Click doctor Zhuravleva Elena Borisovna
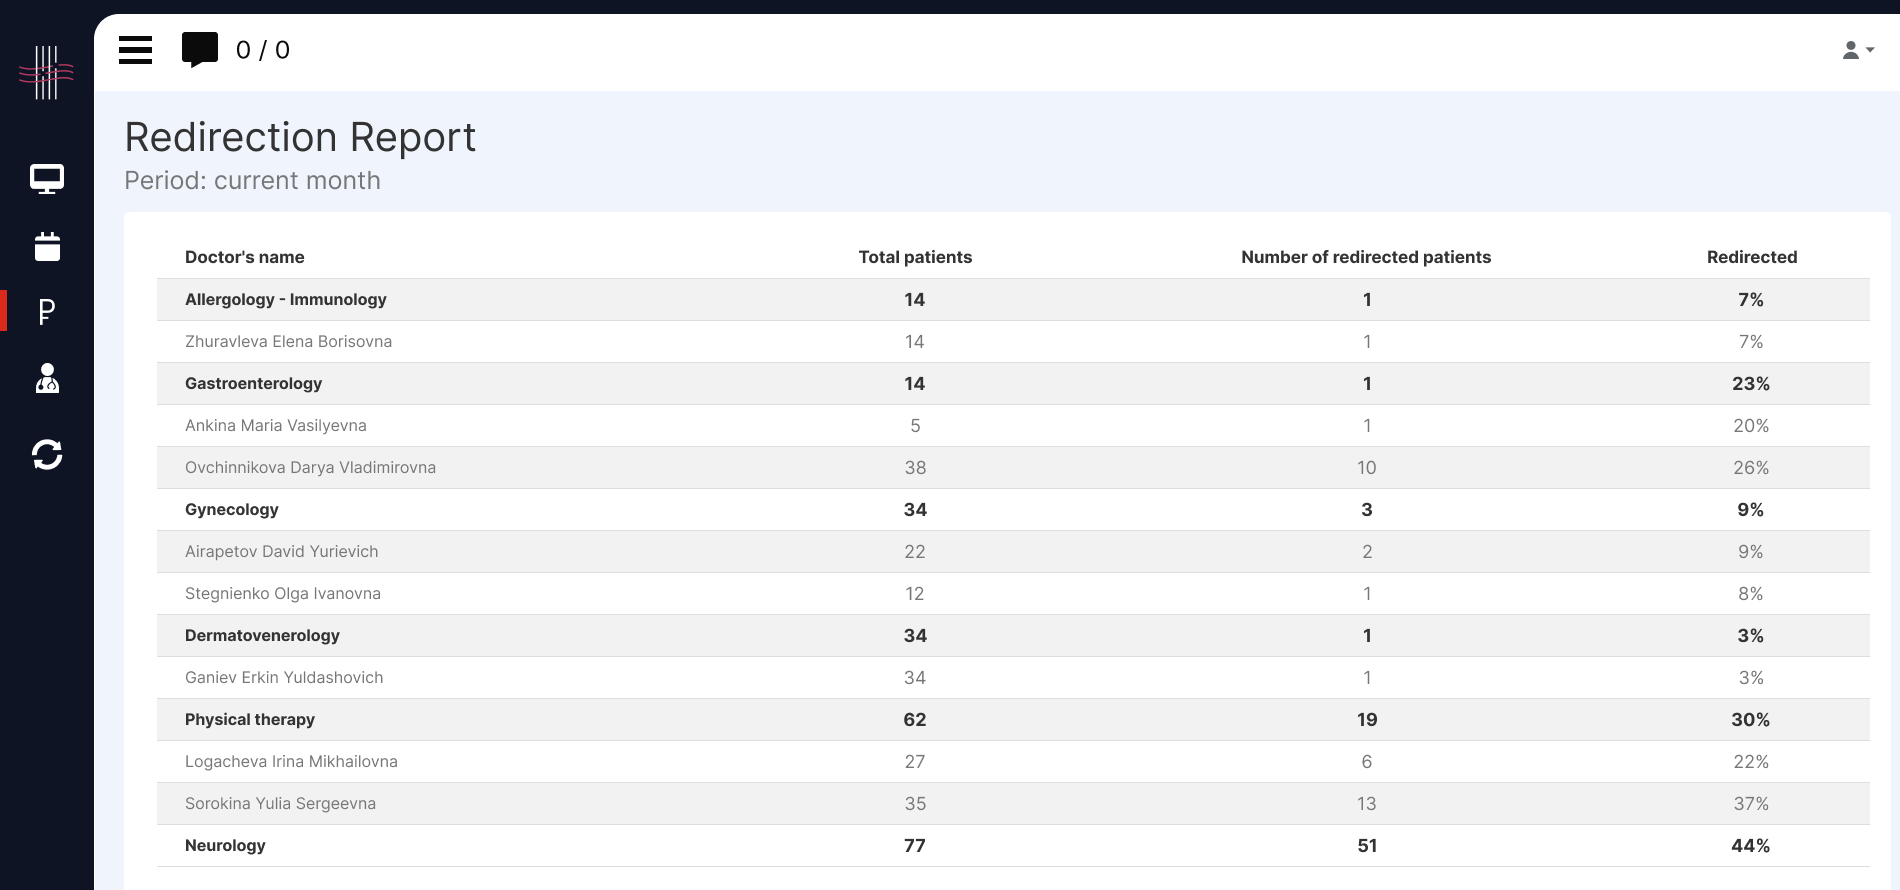Viewport: 1900px width, 890px height. coord(288,342)
